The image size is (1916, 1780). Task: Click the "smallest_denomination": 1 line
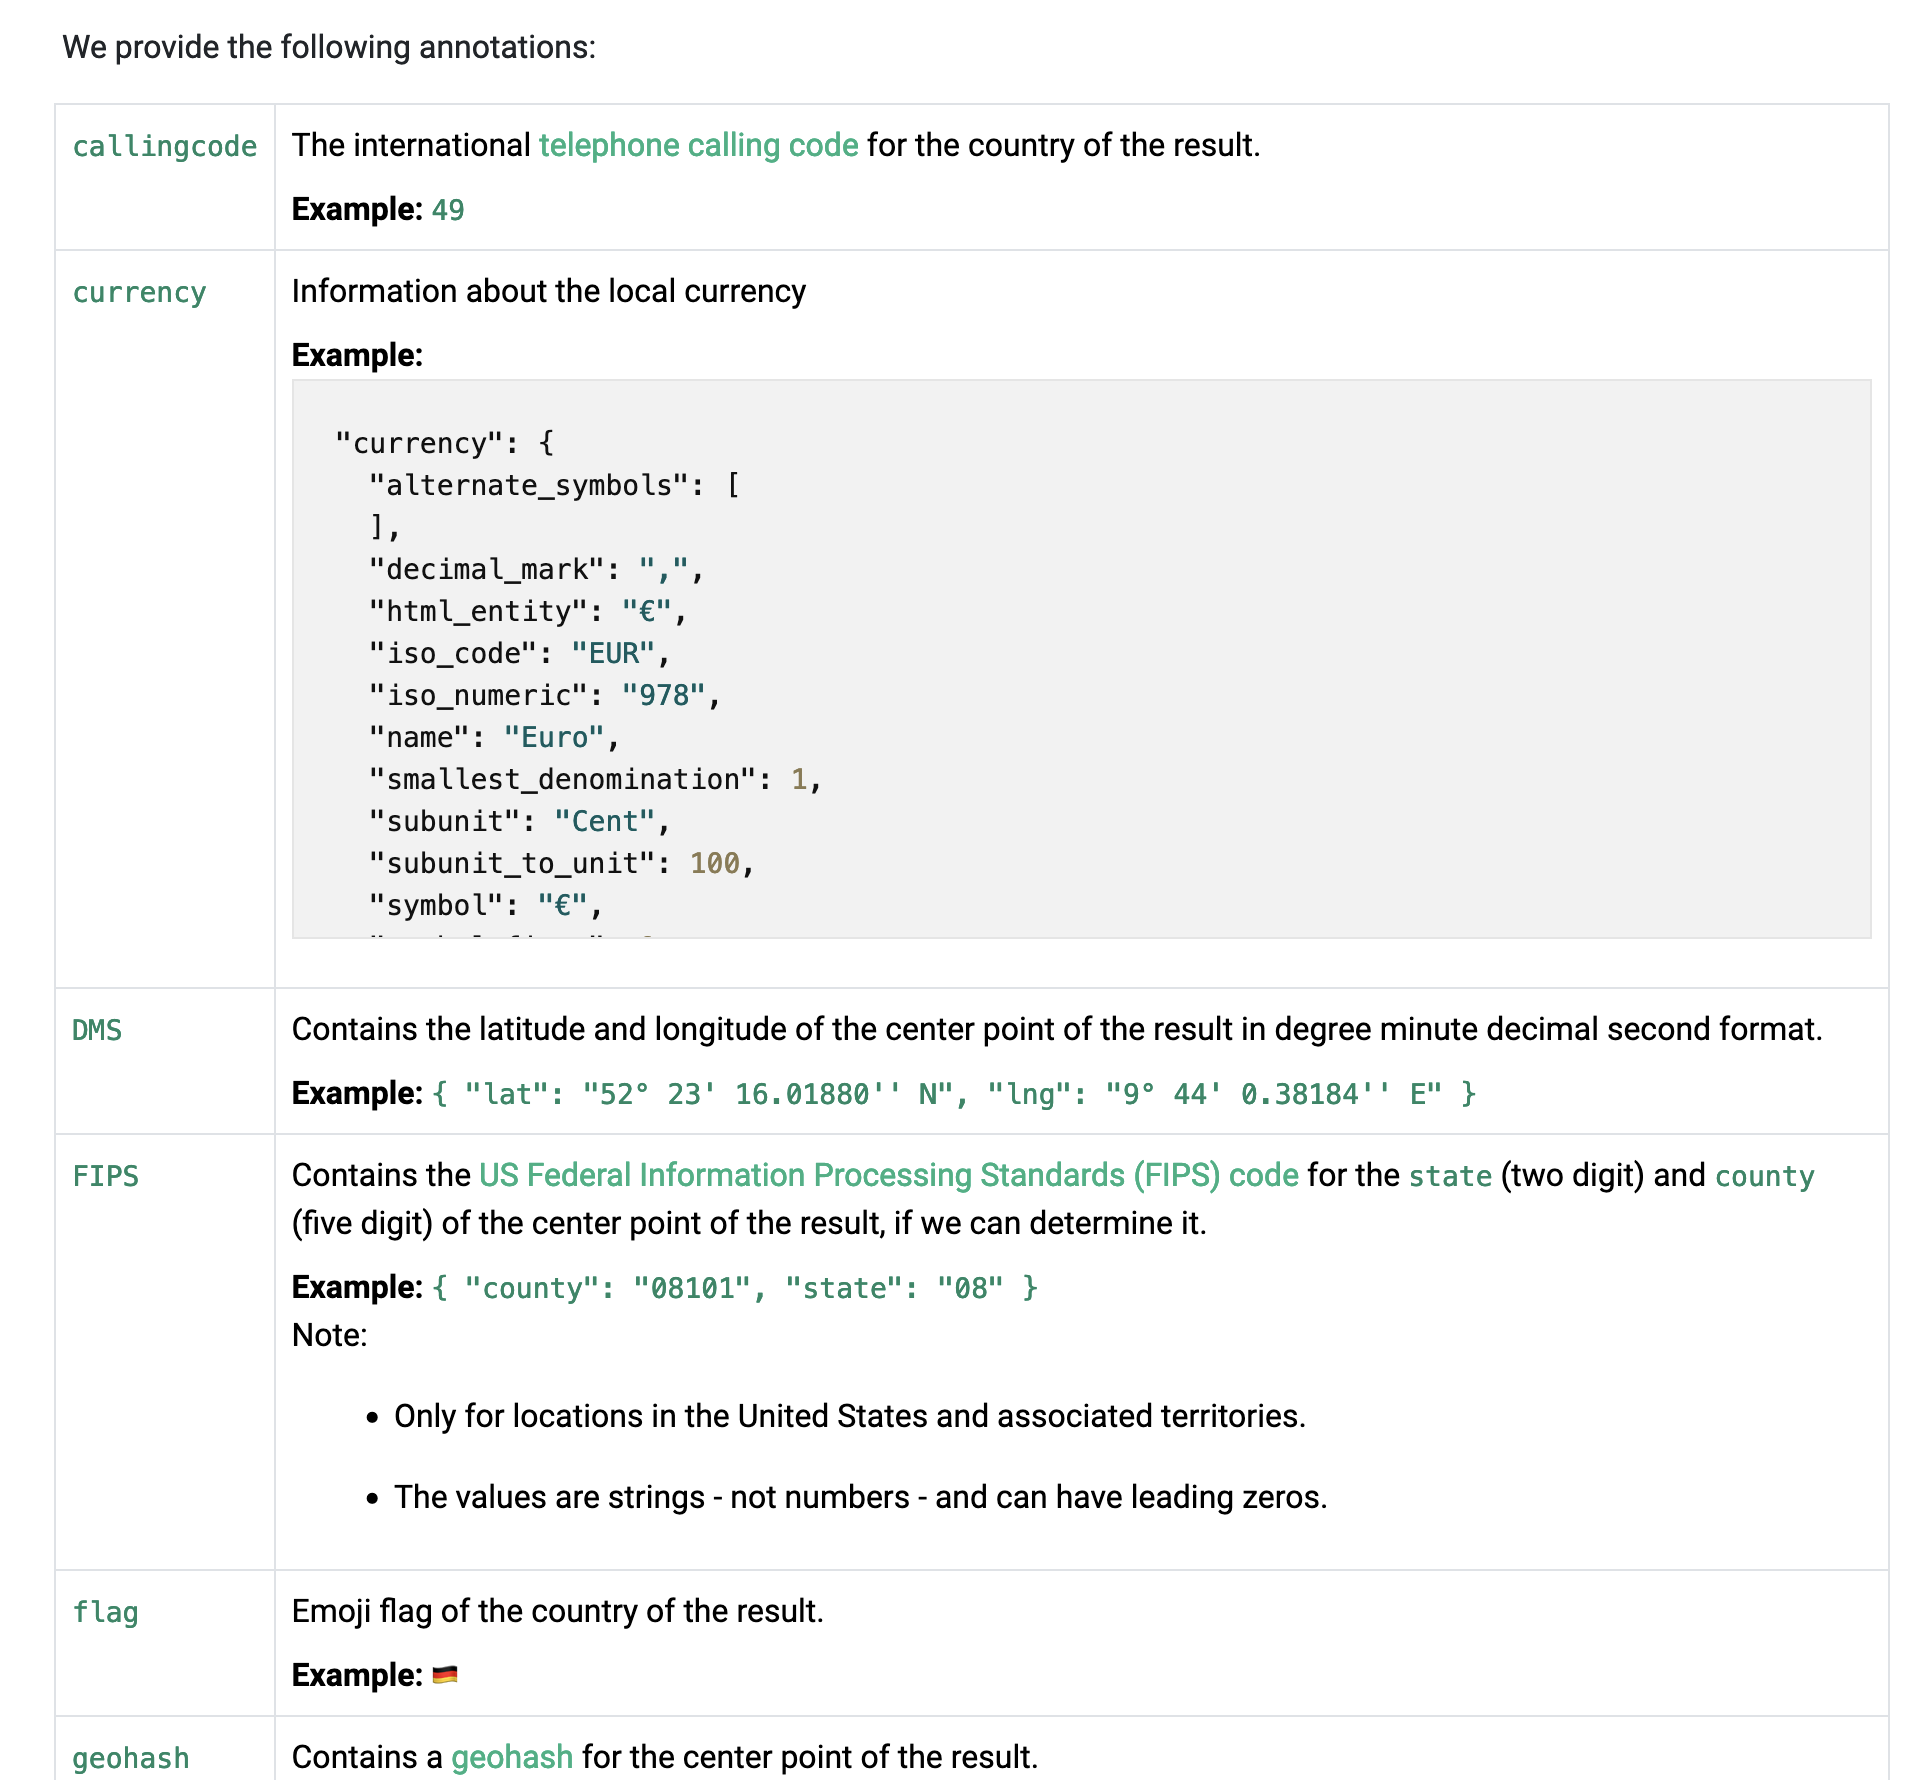pyautogui.click(x=595, y=779)
